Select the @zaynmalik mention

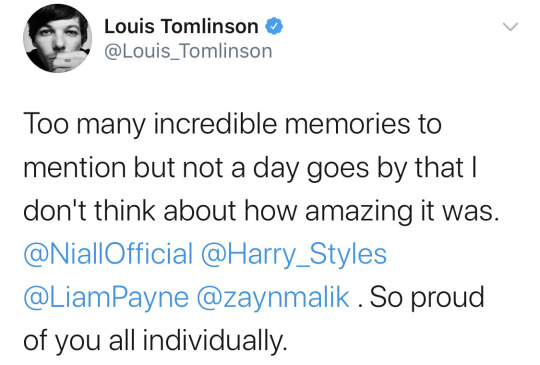pyautogui.click(x=273, y=298)
